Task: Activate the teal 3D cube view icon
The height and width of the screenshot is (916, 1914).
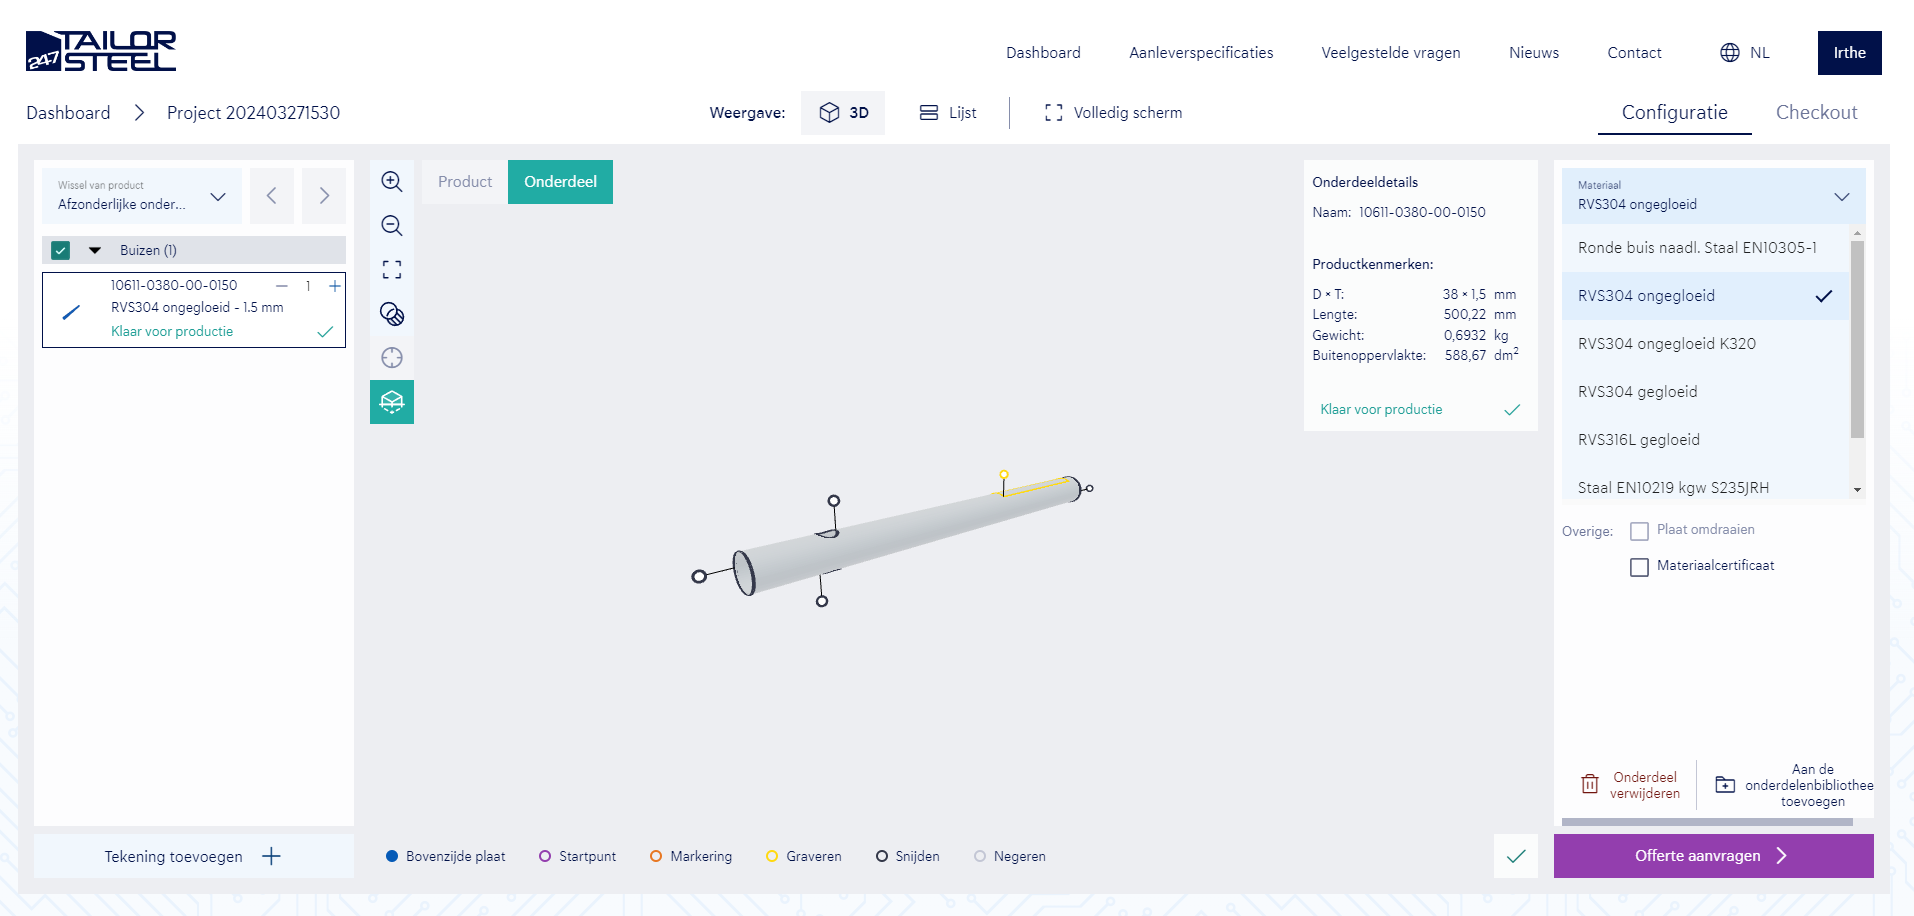Action: [x=392, y=402]
